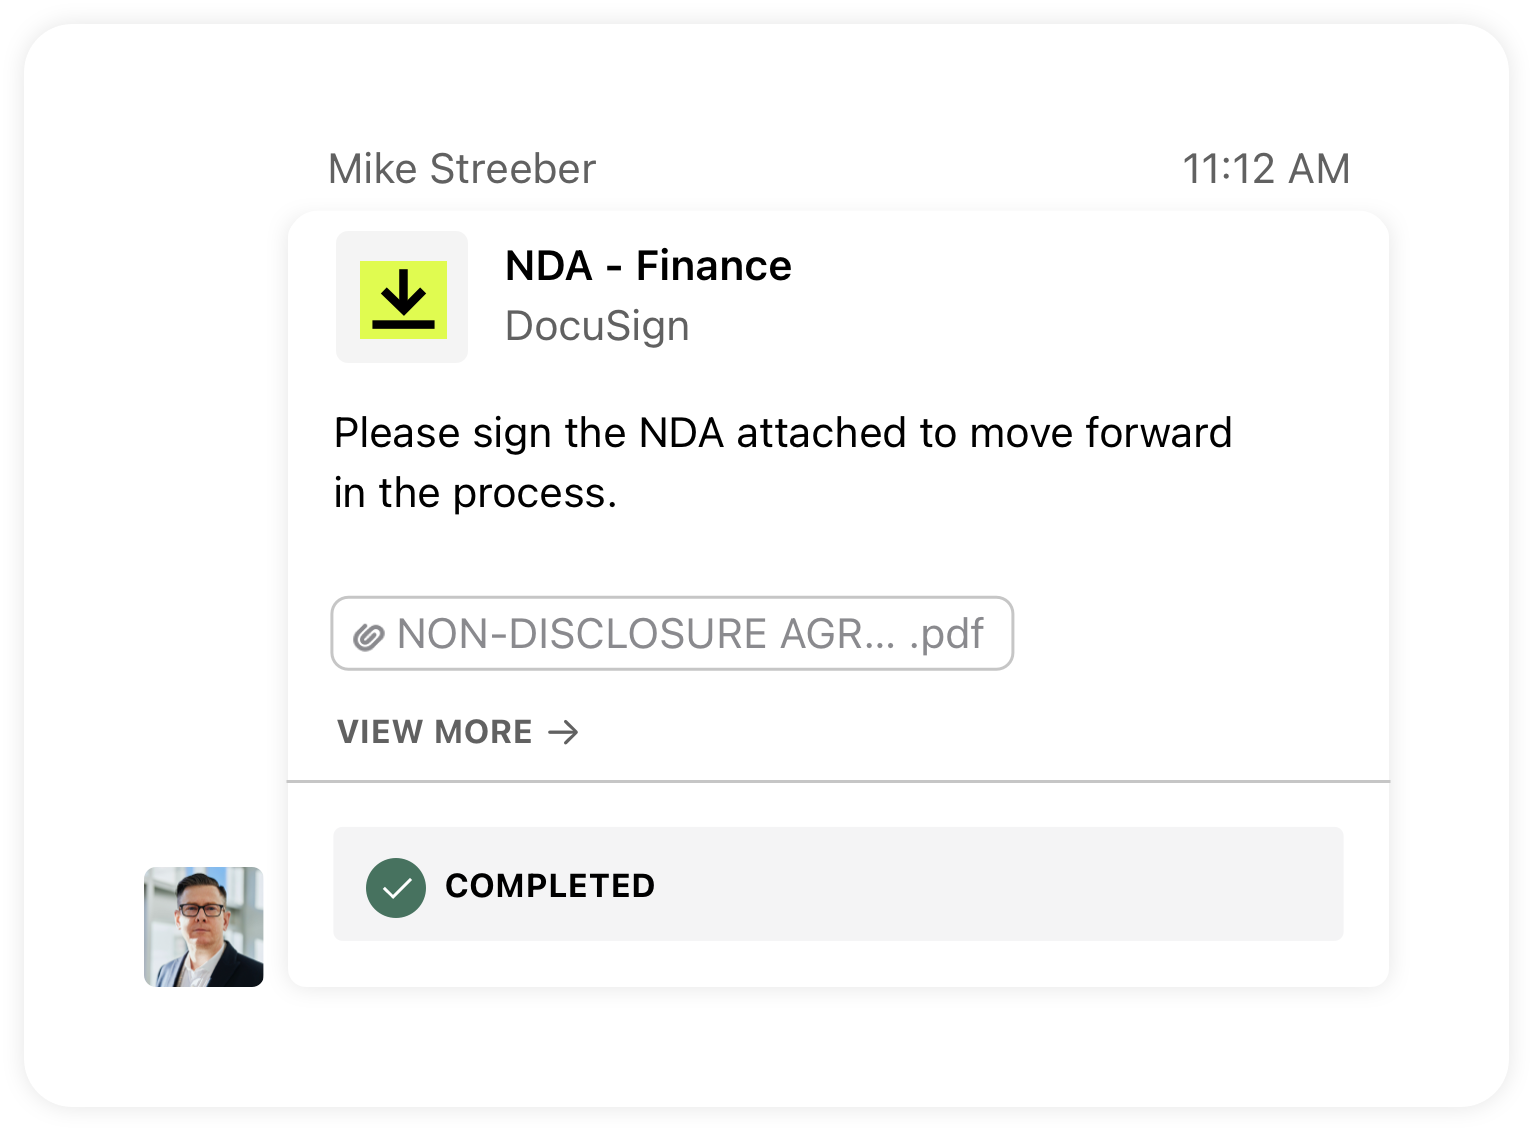Click the gray tile around download icon
The height and width of the screenshot is (1131, 1533).
click(402, 297)
